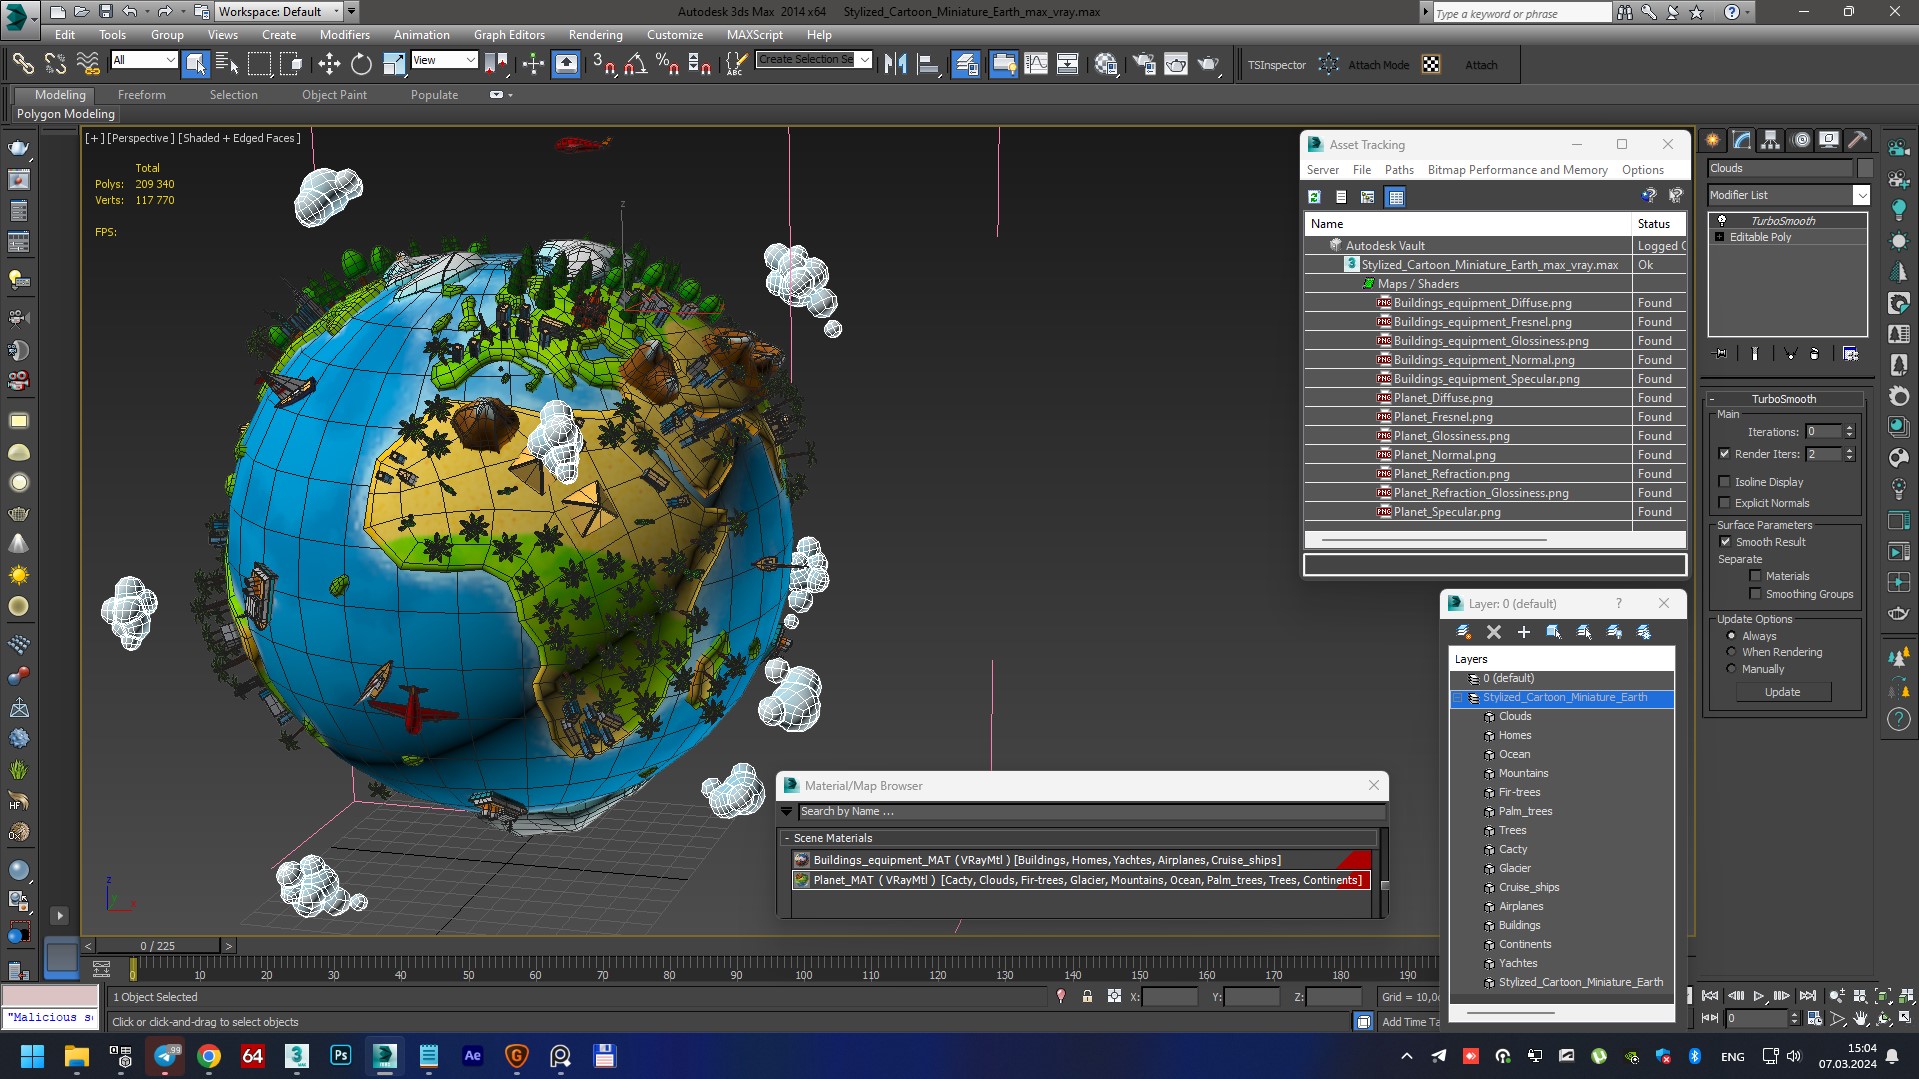Click the Clouds object color swatch
The width and height of the screenshot is (1919, 1079).
coord(1864,168)
